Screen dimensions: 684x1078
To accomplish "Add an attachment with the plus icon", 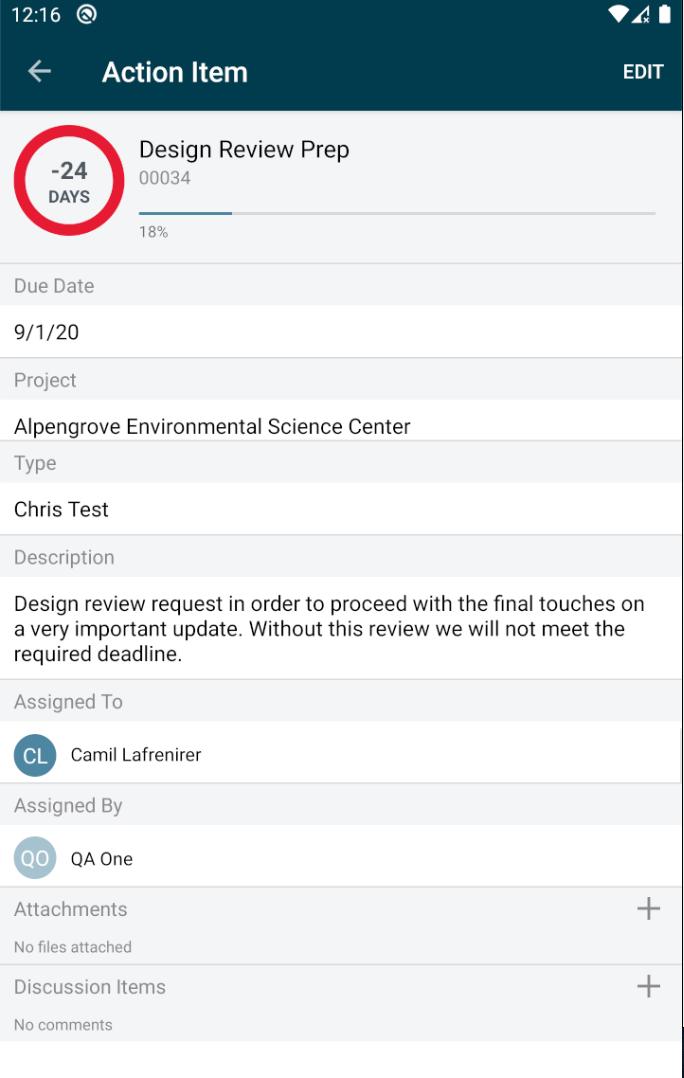I will coord(648,909).
